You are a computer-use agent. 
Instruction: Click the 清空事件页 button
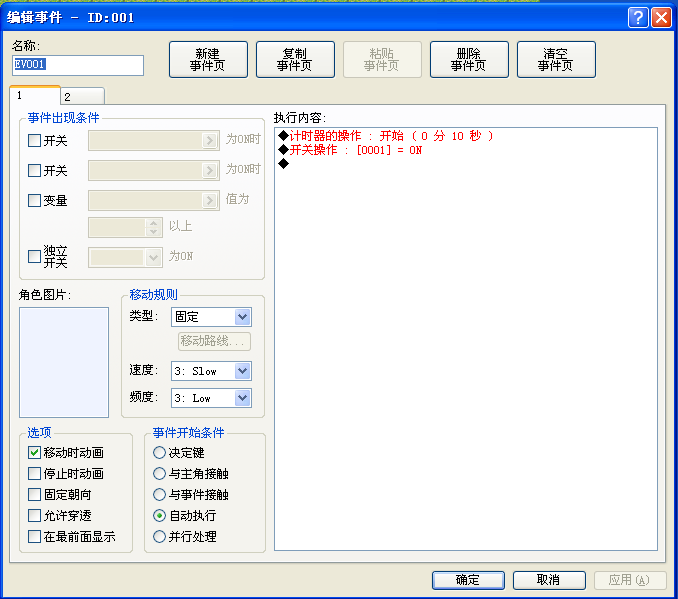[x=556, y=60]
